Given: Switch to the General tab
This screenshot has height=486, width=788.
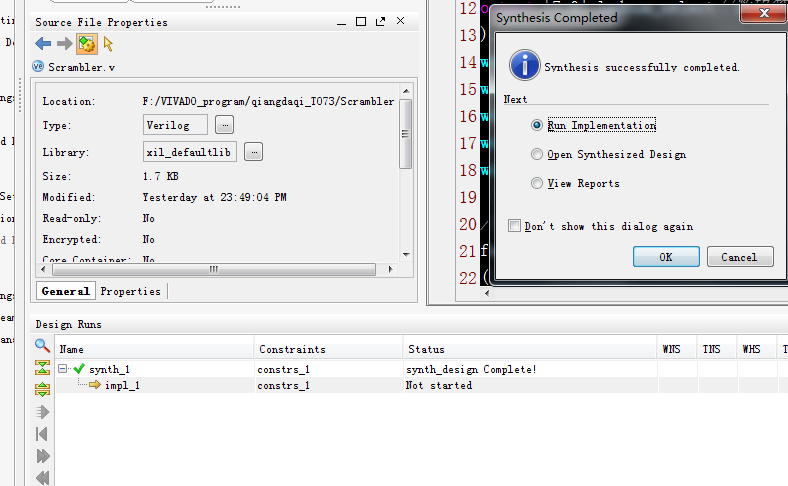Looking at the screenshot, I should click(x=66, y=291).
